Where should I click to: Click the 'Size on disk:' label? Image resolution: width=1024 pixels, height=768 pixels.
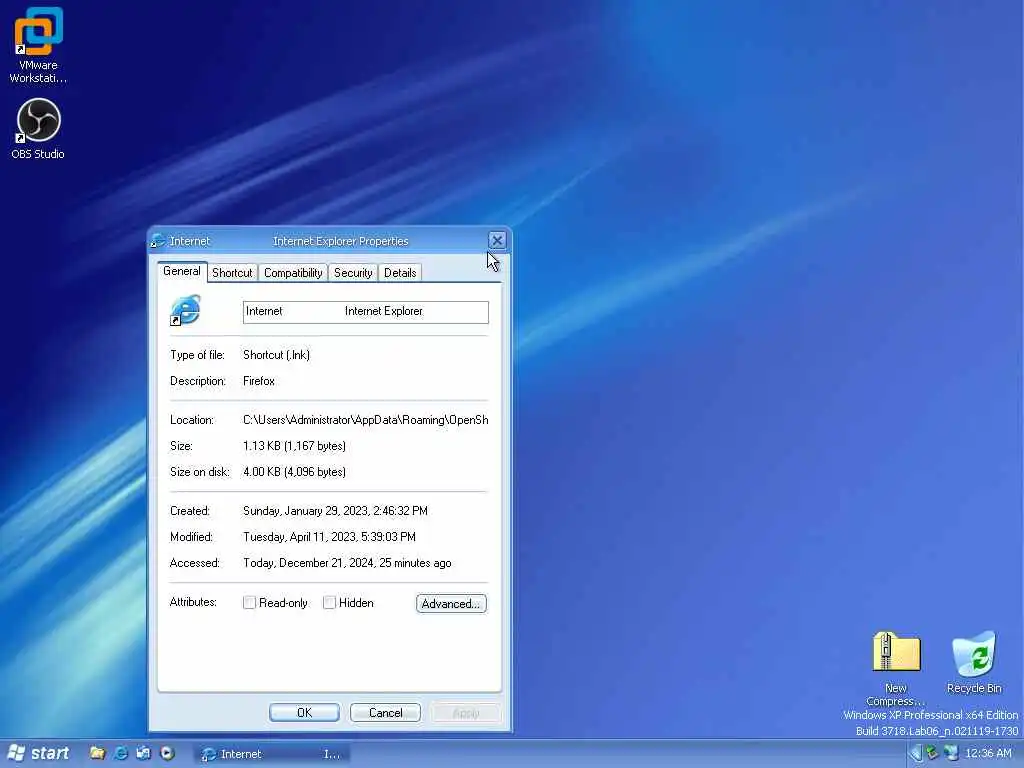[x=200, y=472]
